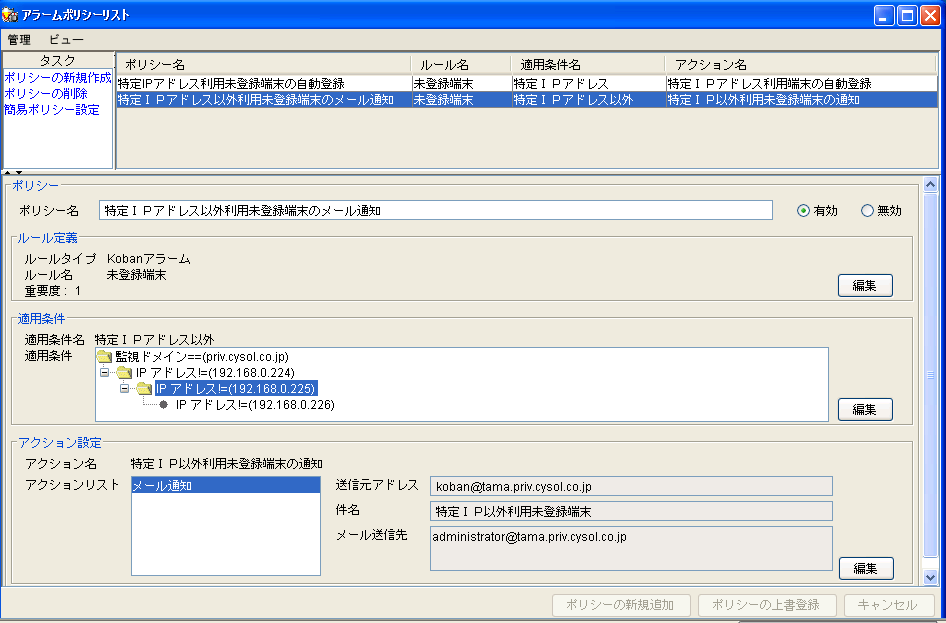This screenshot has height=623, width=946.
Task: Click the 編集 button in ルール定義 section
Action: (x=864, y=285)
